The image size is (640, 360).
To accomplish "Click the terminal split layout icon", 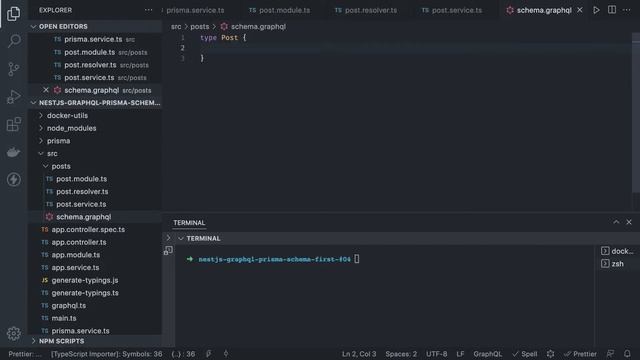I will pos(168,251).
